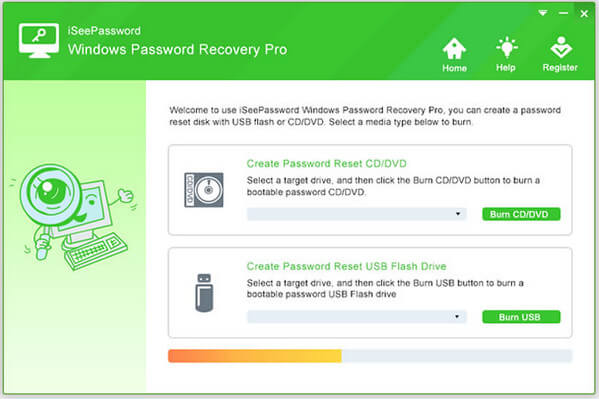Select the Help label in the top navigation

(x=506, y=68)
